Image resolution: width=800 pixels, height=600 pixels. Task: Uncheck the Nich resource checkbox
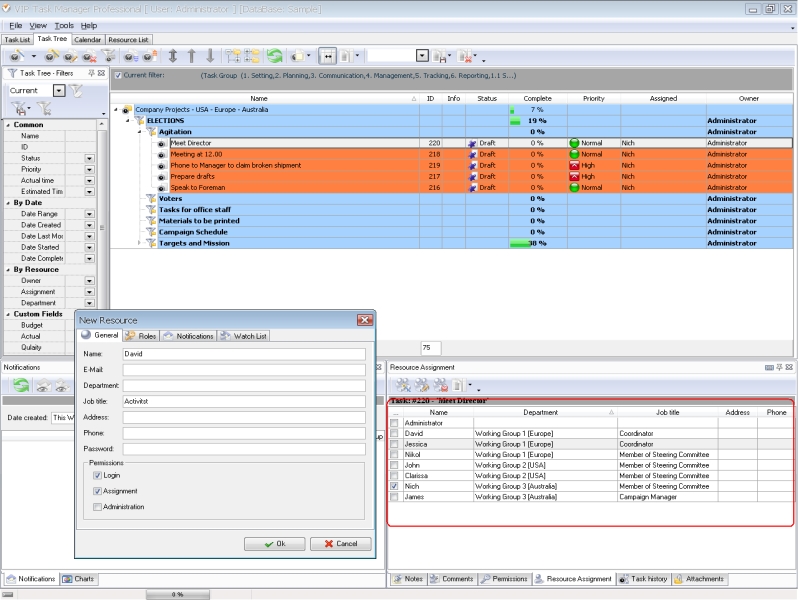(394, 487)
